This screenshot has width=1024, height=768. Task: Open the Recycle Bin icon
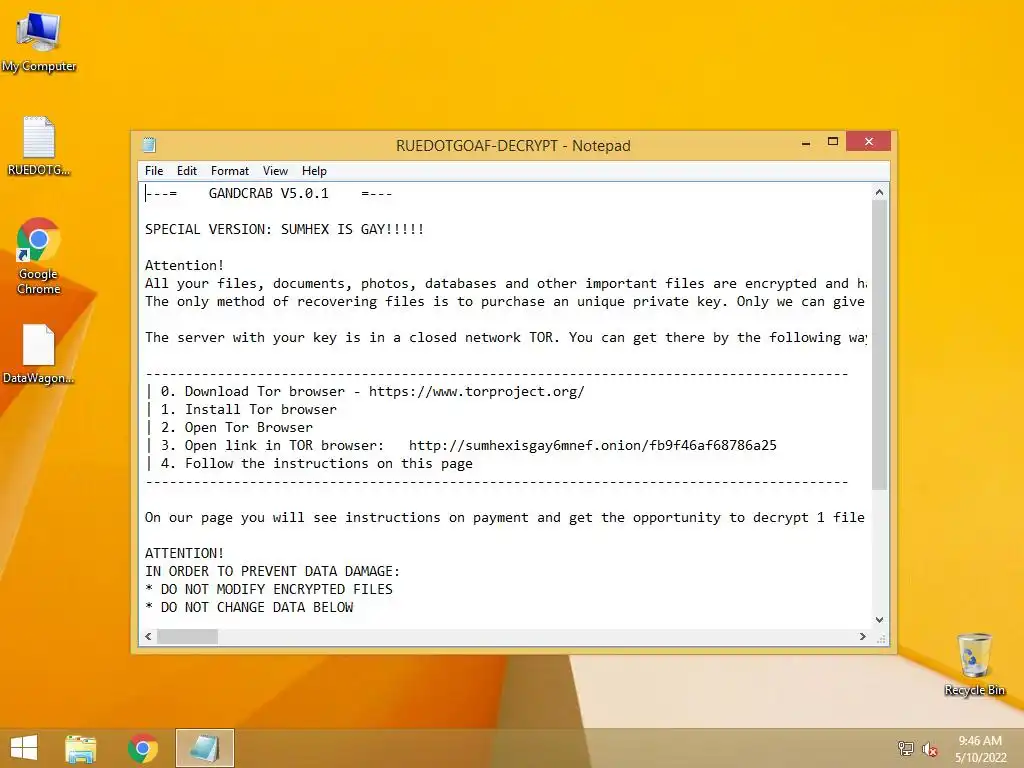coord(974,664)
